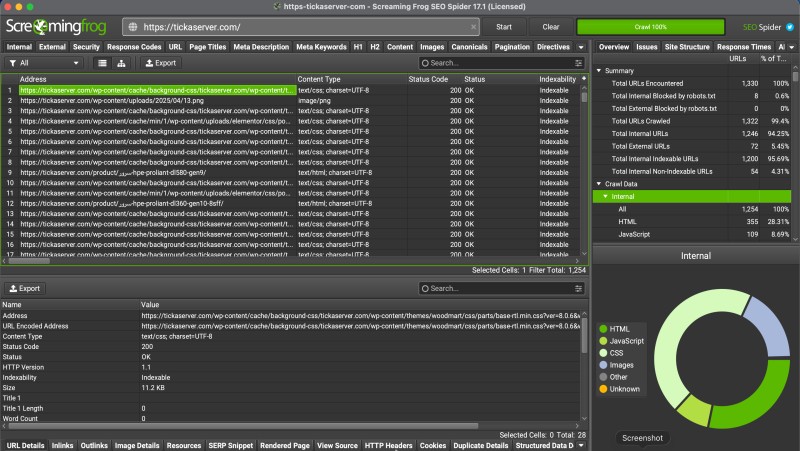The height and width of the screenshot is (451, 800).
Task: Open the Meta Description tab
Action: 261,47
